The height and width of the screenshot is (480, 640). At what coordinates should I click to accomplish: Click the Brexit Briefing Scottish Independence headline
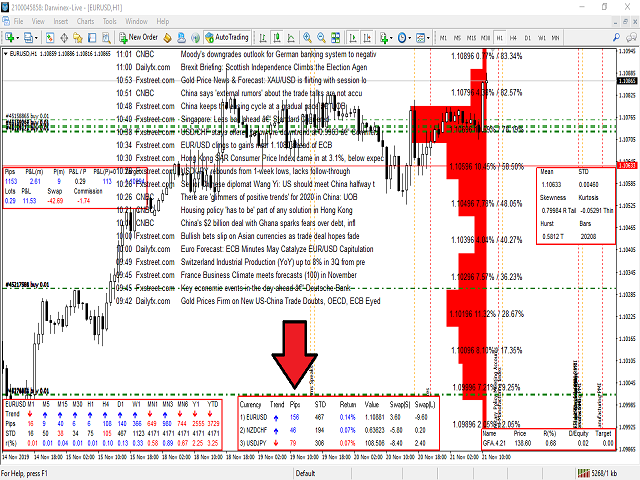(274, 67)
